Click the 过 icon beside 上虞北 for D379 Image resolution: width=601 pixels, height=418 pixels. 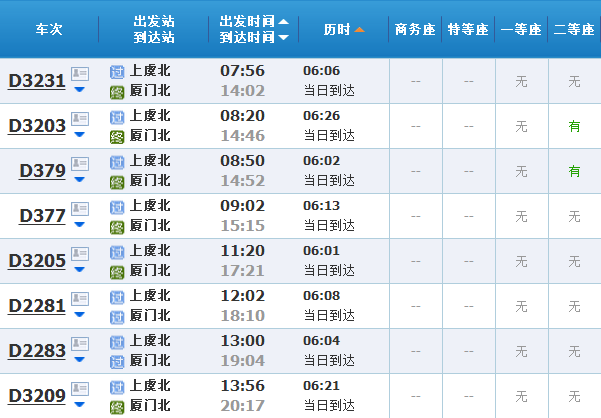coord(117,162)
